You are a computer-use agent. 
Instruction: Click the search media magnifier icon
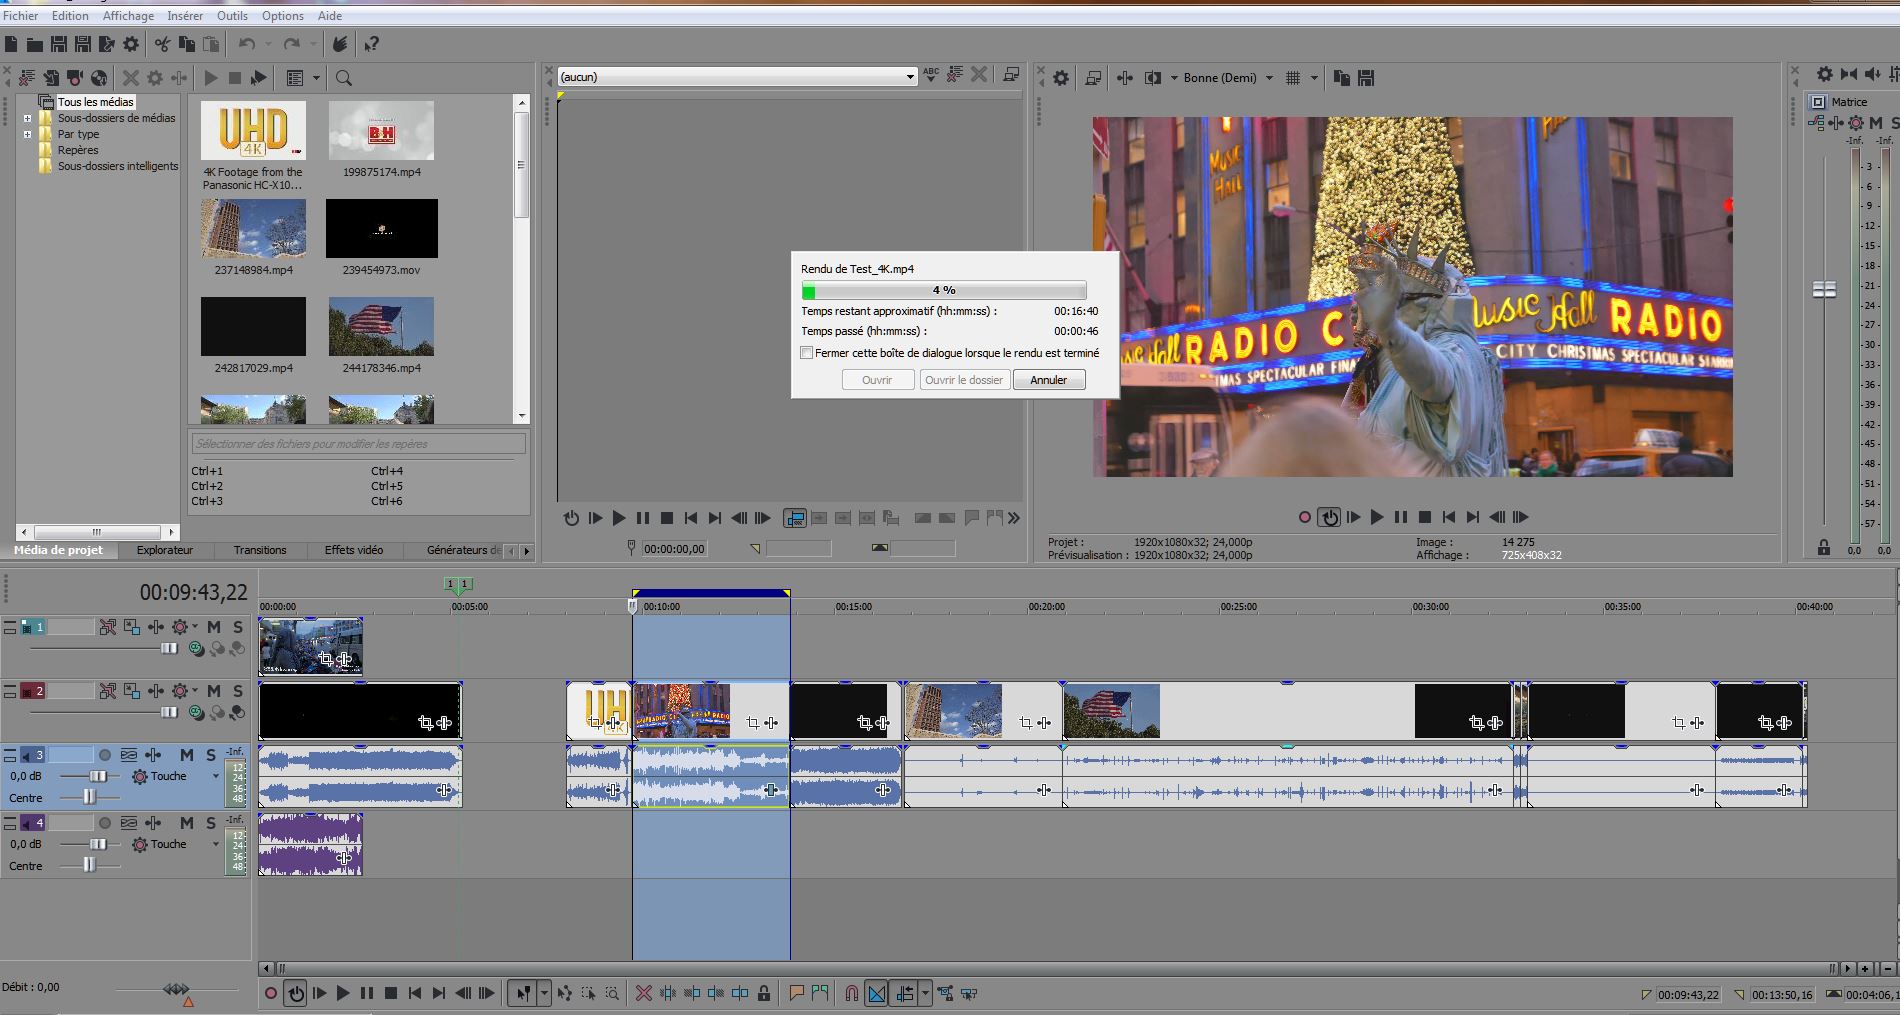coord(344,78)
